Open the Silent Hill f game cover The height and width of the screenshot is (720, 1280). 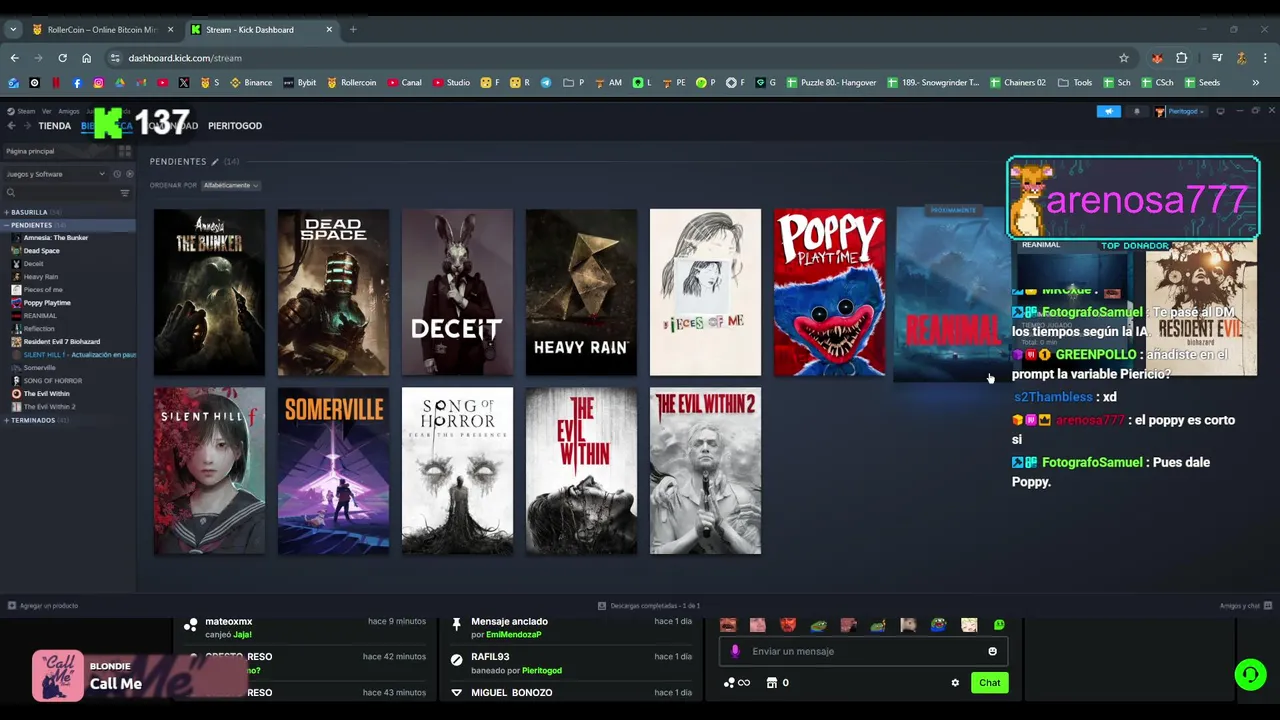pyautogui.click(x=209, y=471)
